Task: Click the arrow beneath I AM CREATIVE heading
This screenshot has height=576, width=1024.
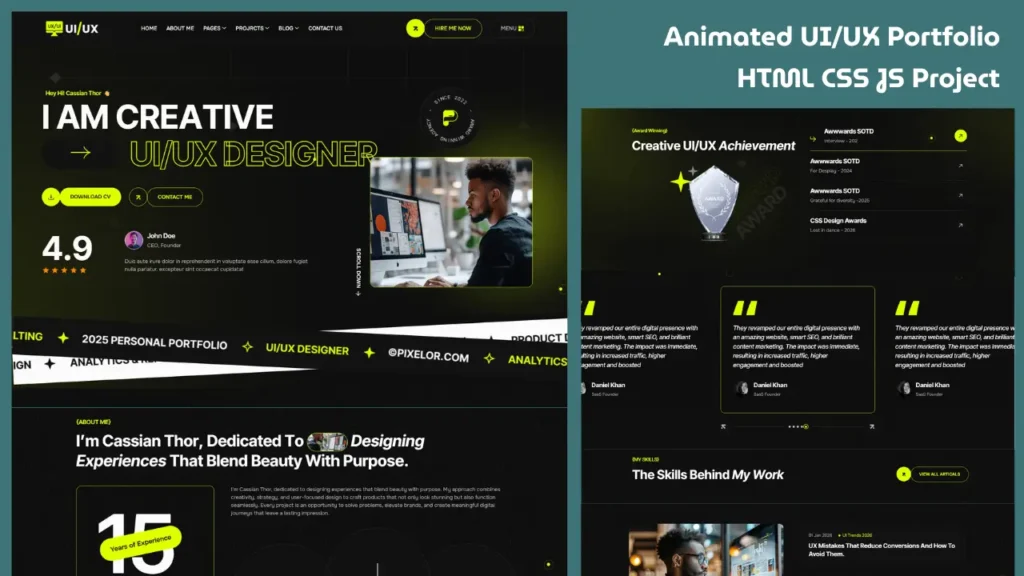Action: (x=79, y=153)
